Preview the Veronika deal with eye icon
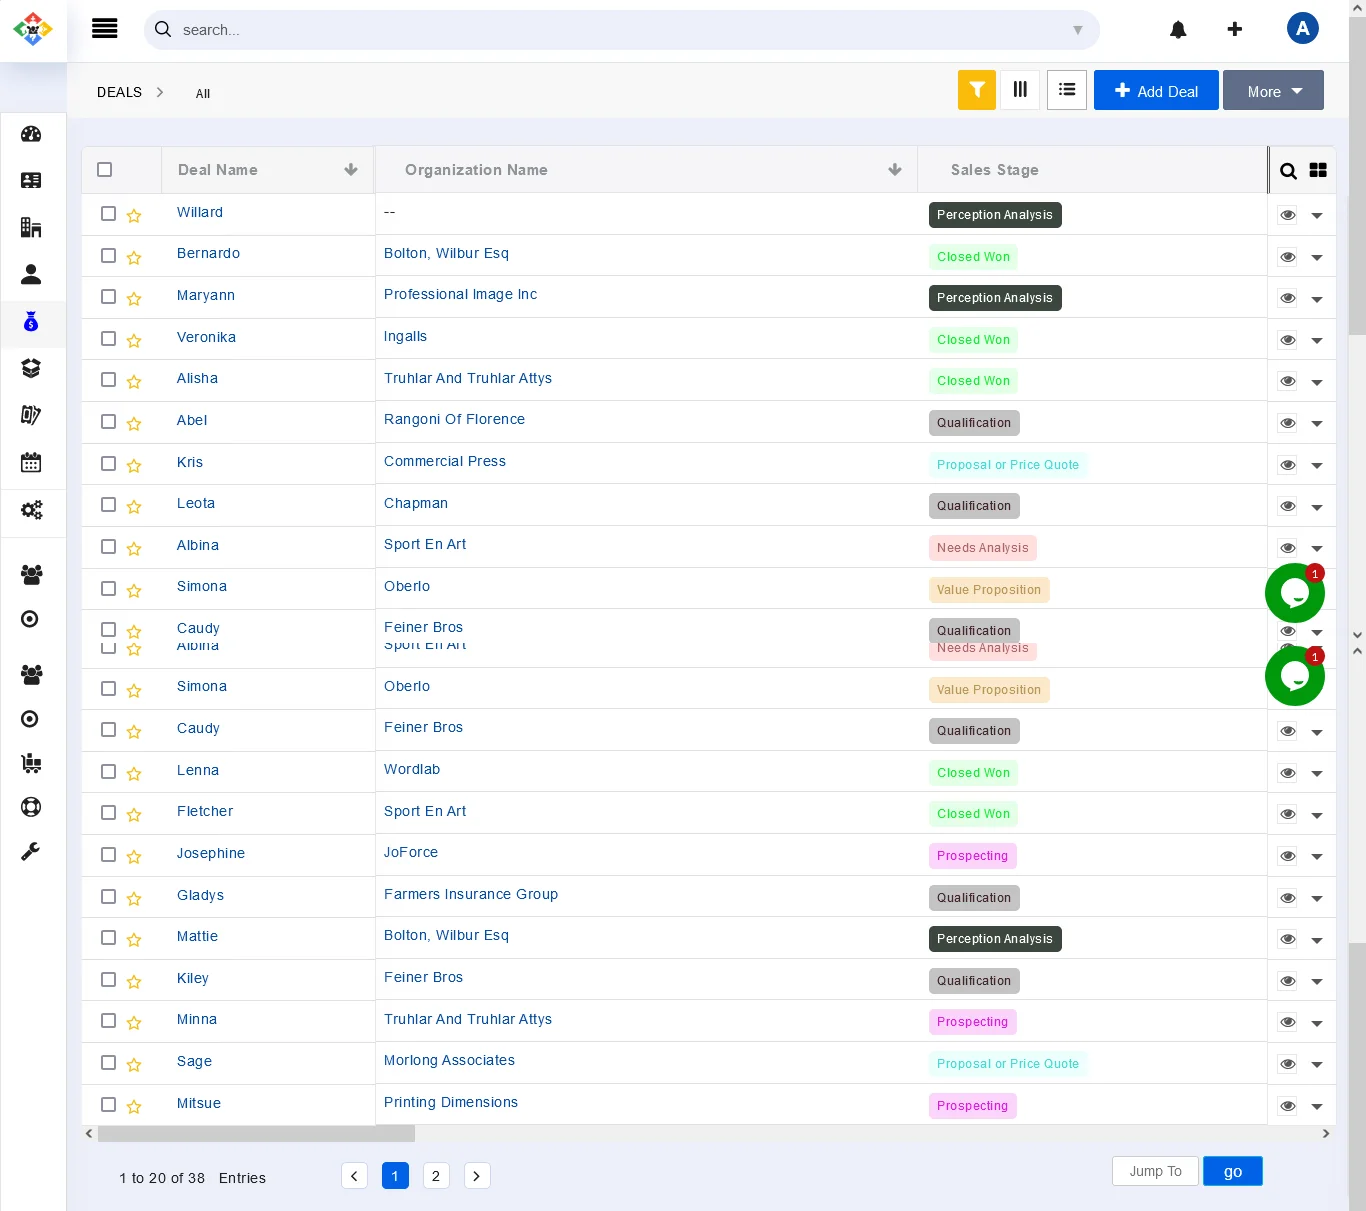Viewport: 1366px width, 1211px height. click(1288, 340)
